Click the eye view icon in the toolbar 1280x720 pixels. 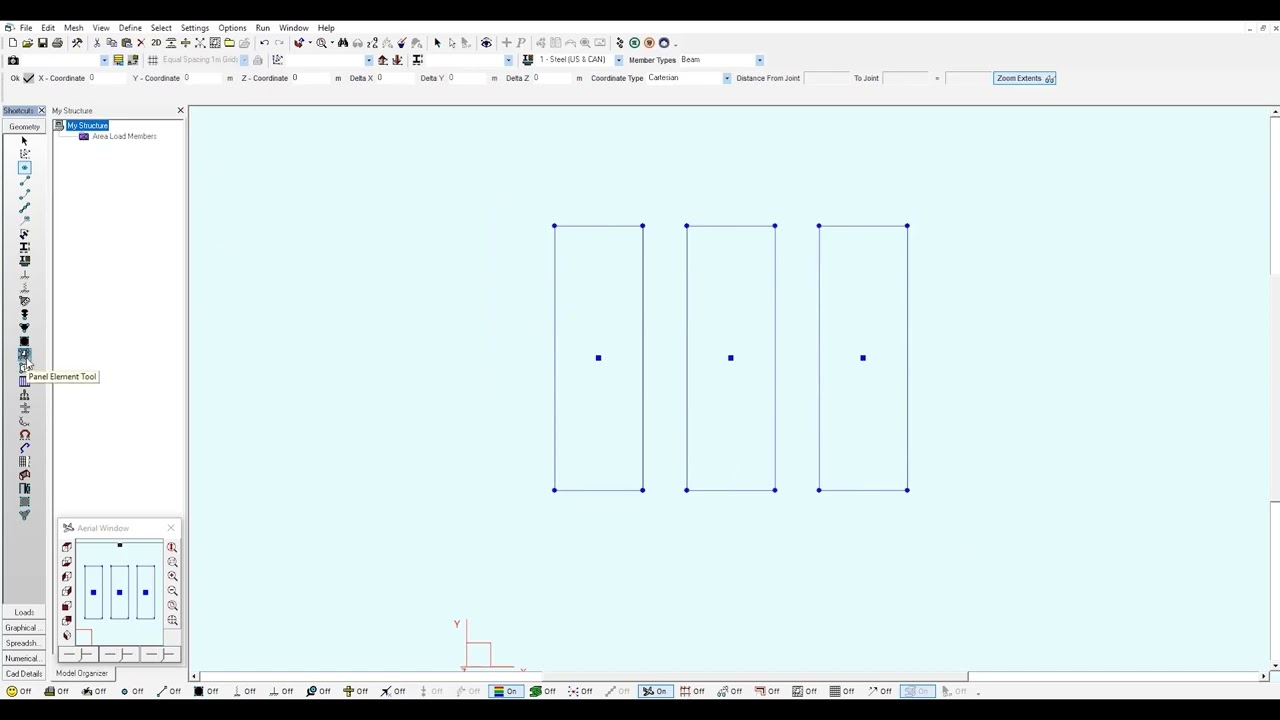pyautogui.click(x=486, y=43)
